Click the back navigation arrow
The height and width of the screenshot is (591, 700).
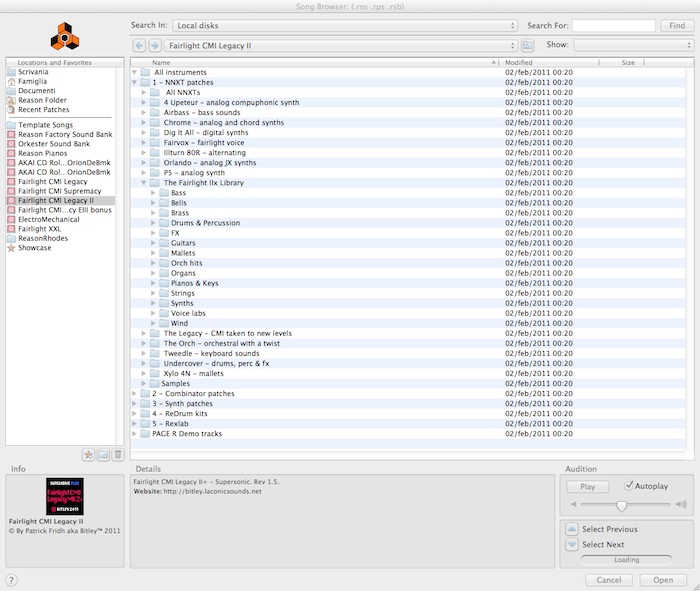[139, 46]
